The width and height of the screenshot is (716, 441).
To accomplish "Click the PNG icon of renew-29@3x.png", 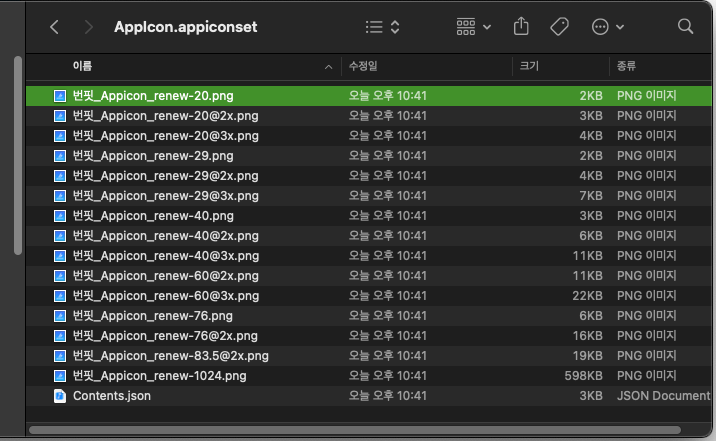I will (x=60, y=196).
